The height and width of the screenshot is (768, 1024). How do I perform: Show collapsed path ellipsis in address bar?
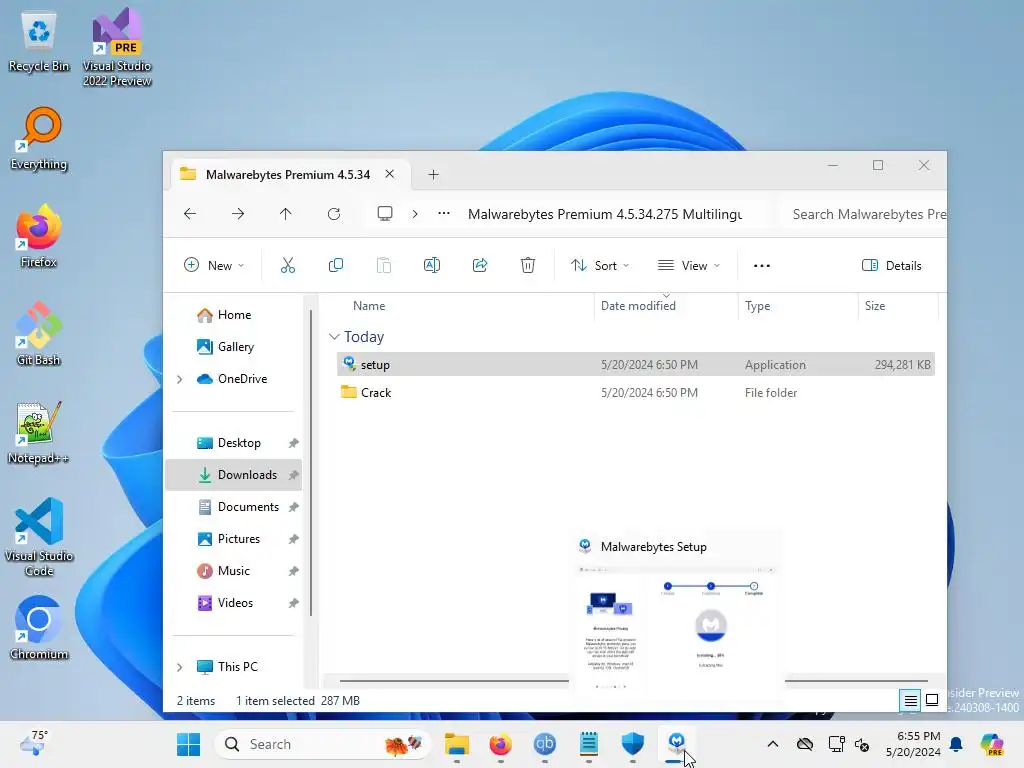tap(444, 214)
